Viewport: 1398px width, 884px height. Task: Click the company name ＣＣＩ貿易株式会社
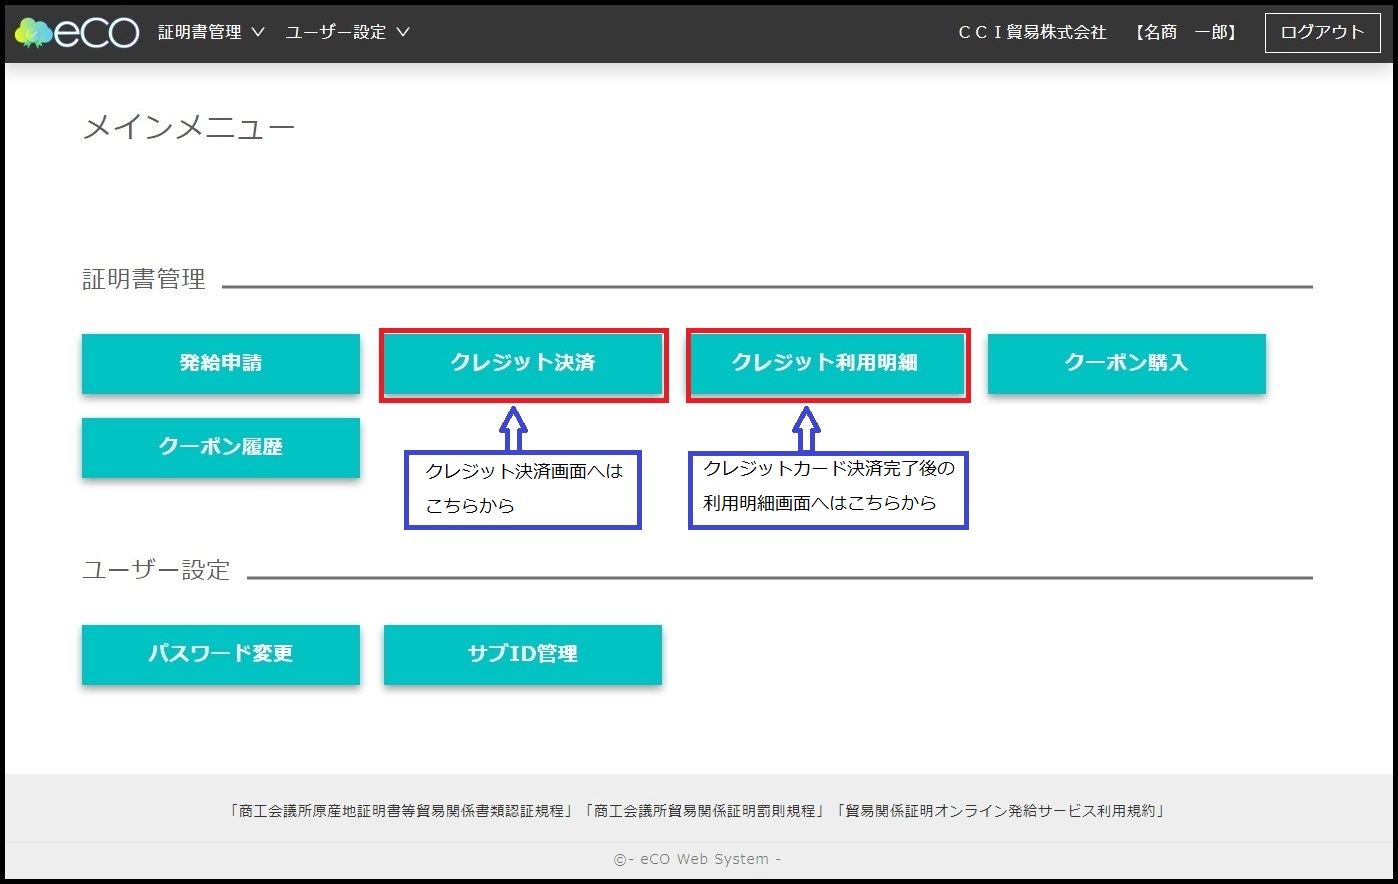[1032, 32]
